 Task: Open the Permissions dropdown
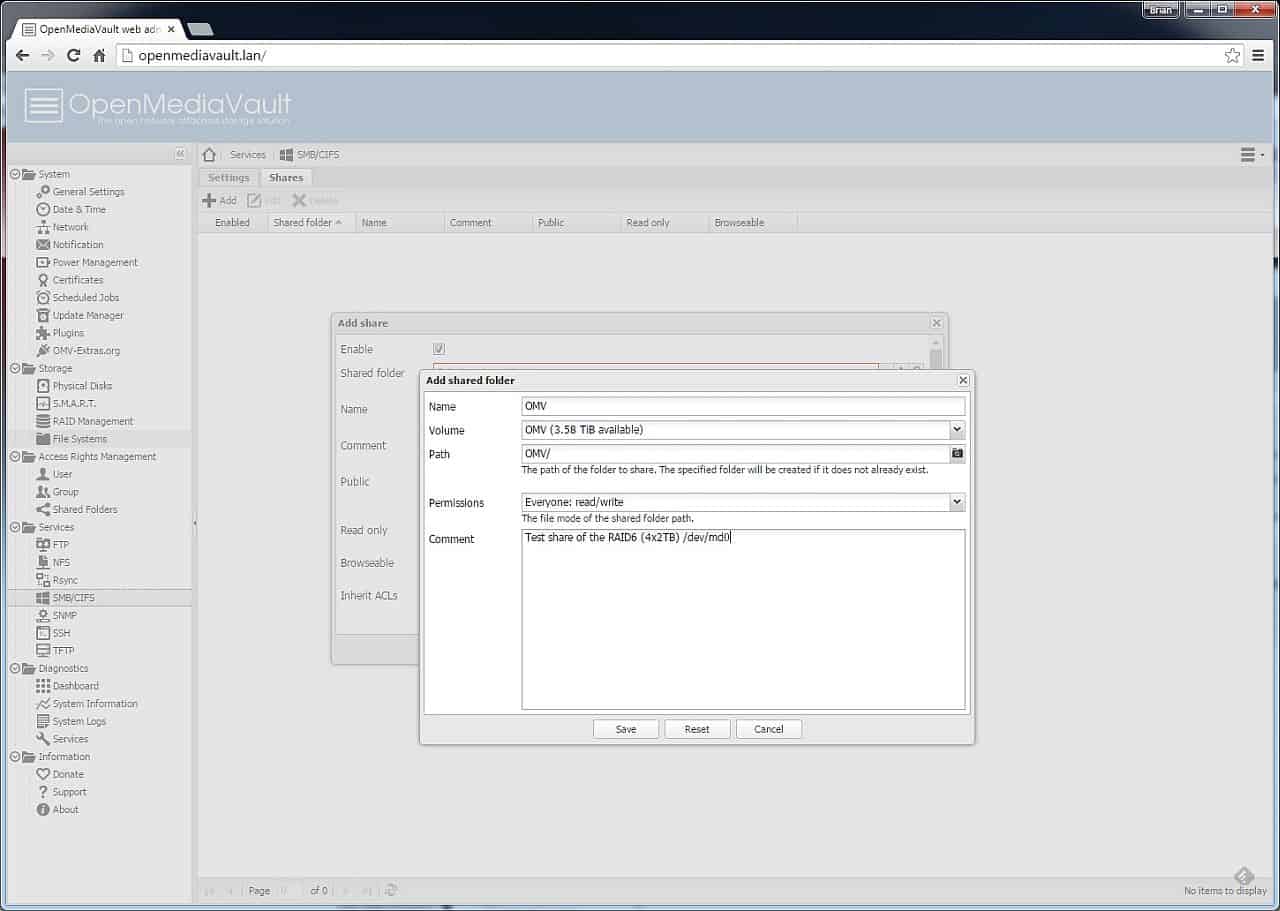click(957, 502)
